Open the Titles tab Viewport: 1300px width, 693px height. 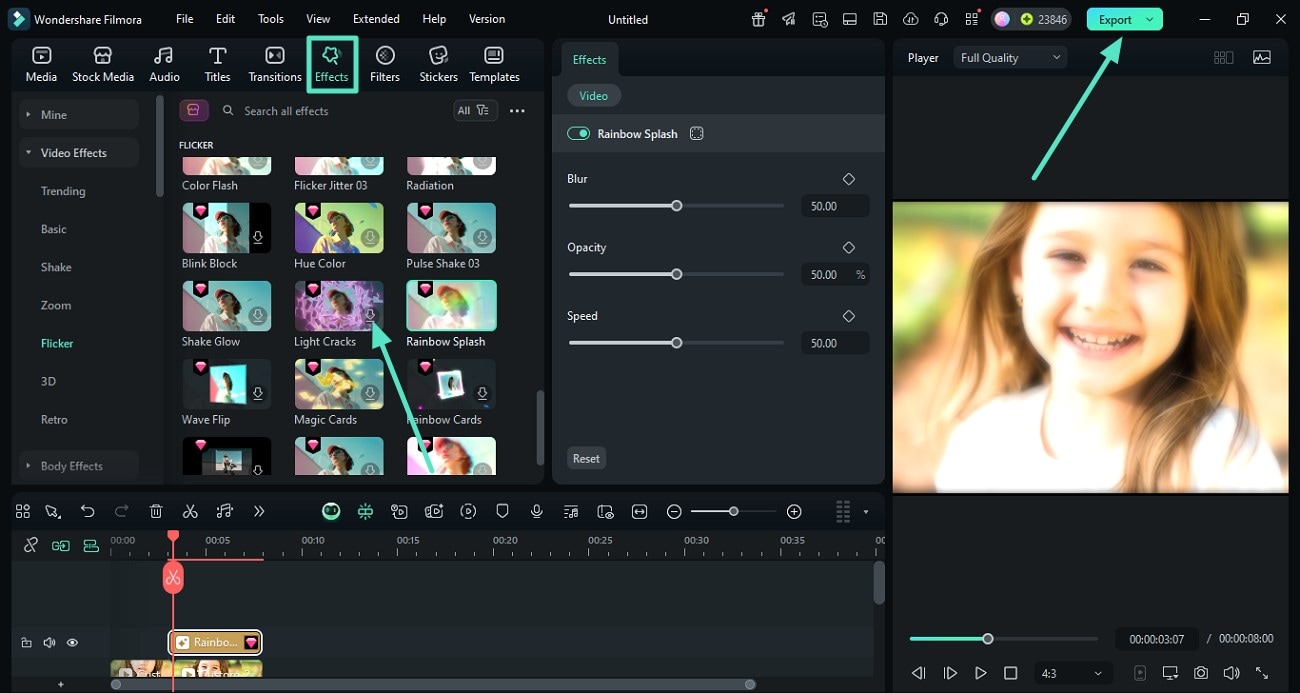pyautogui.click(x=217, y=64)
